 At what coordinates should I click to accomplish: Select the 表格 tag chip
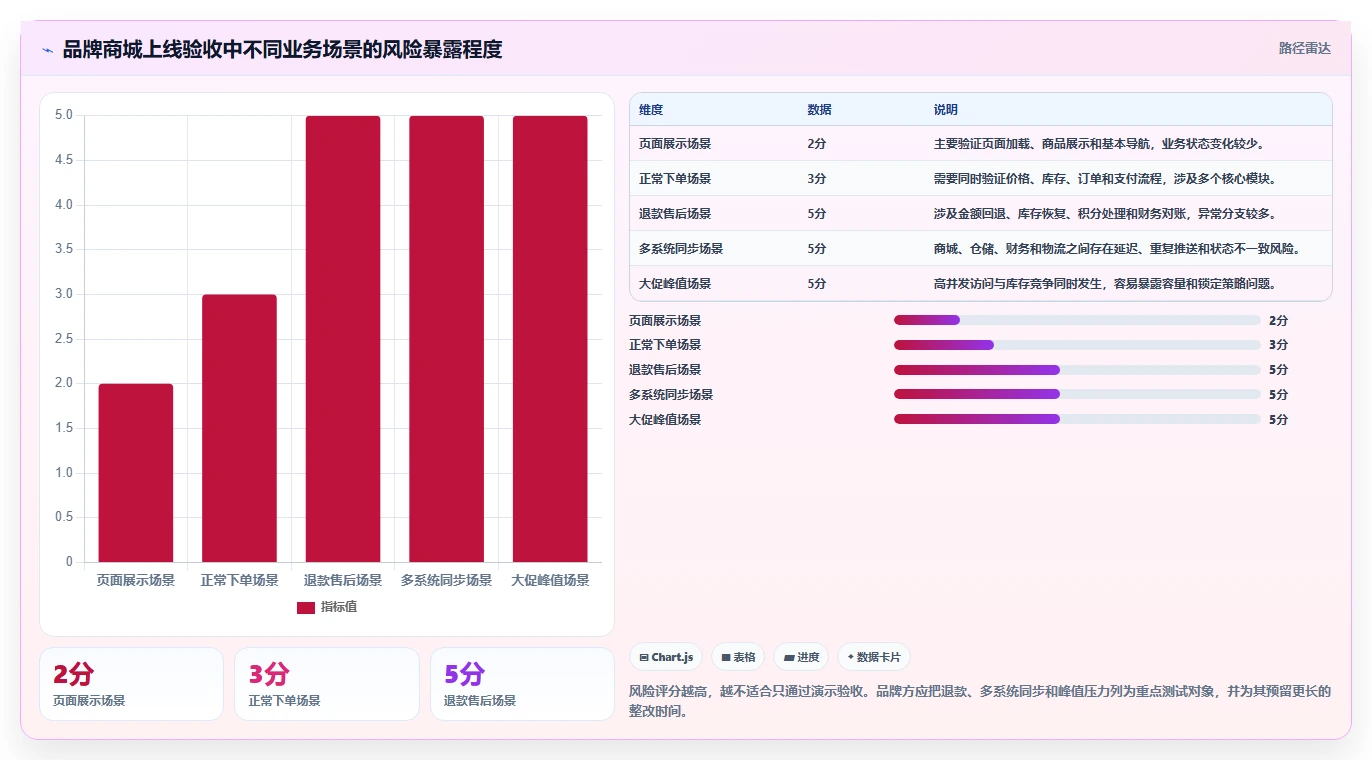738,657
